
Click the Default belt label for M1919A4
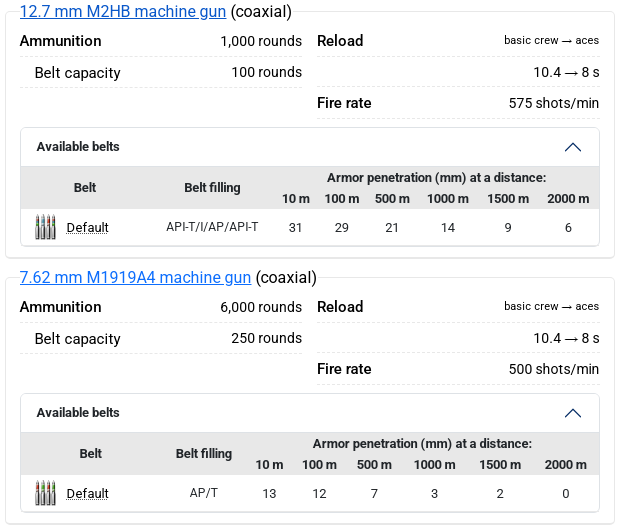[88, 494]
